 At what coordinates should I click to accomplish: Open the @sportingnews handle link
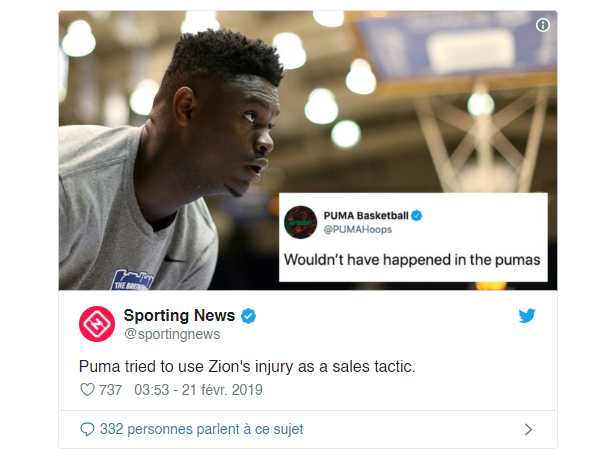[x=172, y=334]
